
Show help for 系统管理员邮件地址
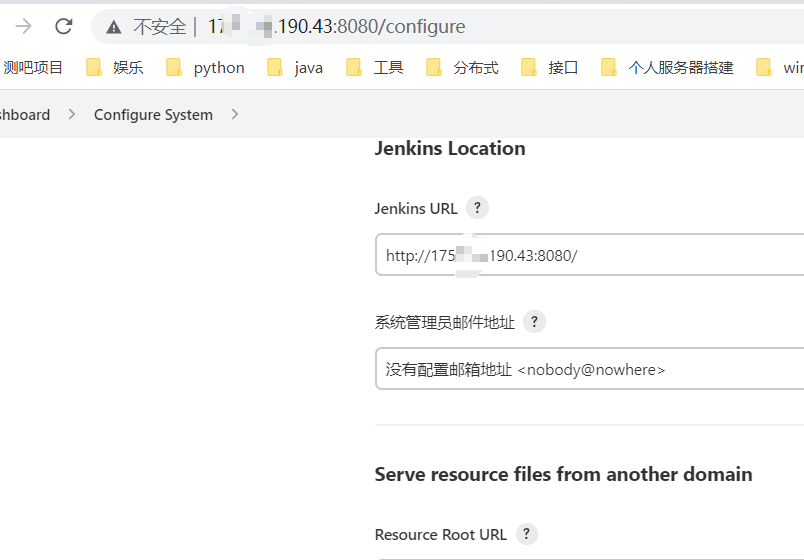point(534,322)
